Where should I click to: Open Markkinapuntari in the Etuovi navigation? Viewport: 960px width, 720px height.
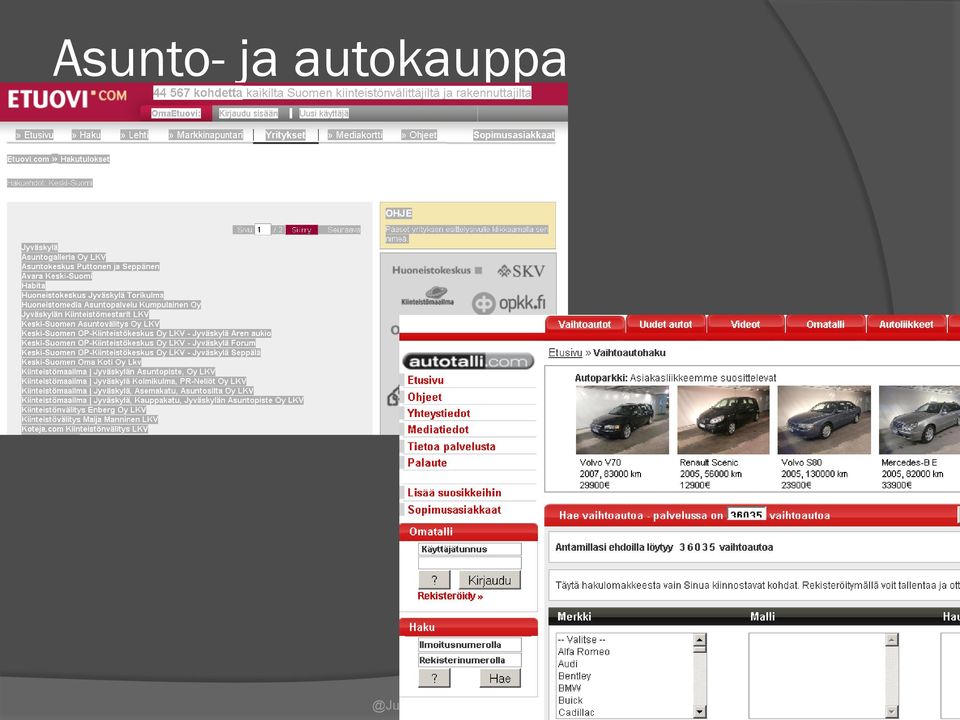point(206,135)
